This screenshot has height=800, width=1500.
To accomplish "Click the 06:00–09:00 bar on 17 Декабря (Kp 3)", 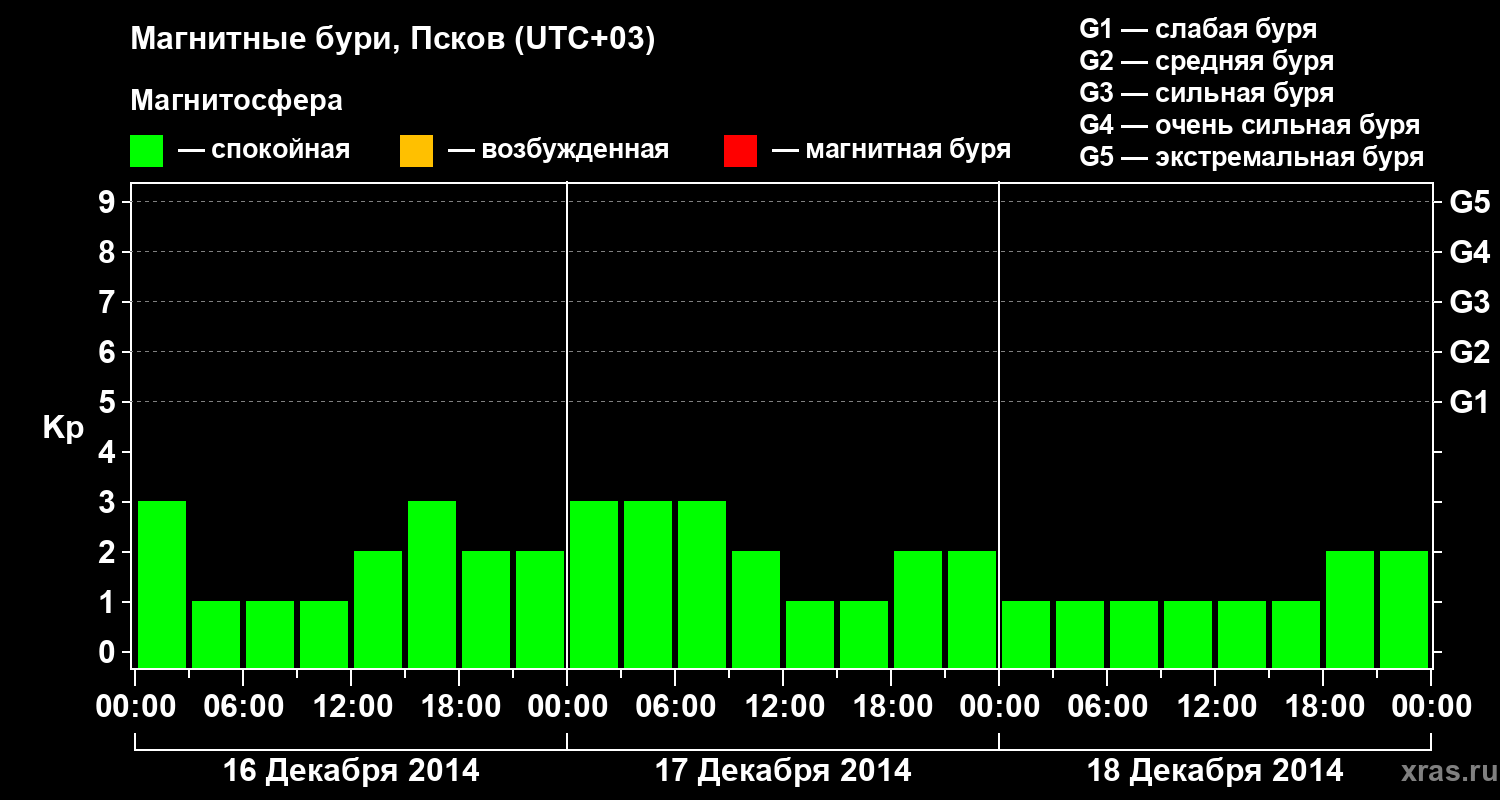I will click(x=702, y=584).
